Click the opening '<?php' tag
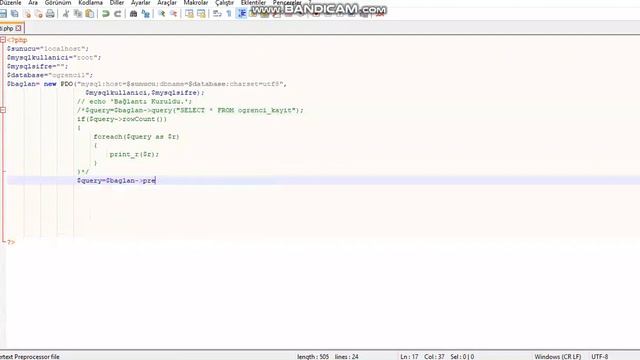This screenshot has height=360, width=640. [x=17, y=40]
